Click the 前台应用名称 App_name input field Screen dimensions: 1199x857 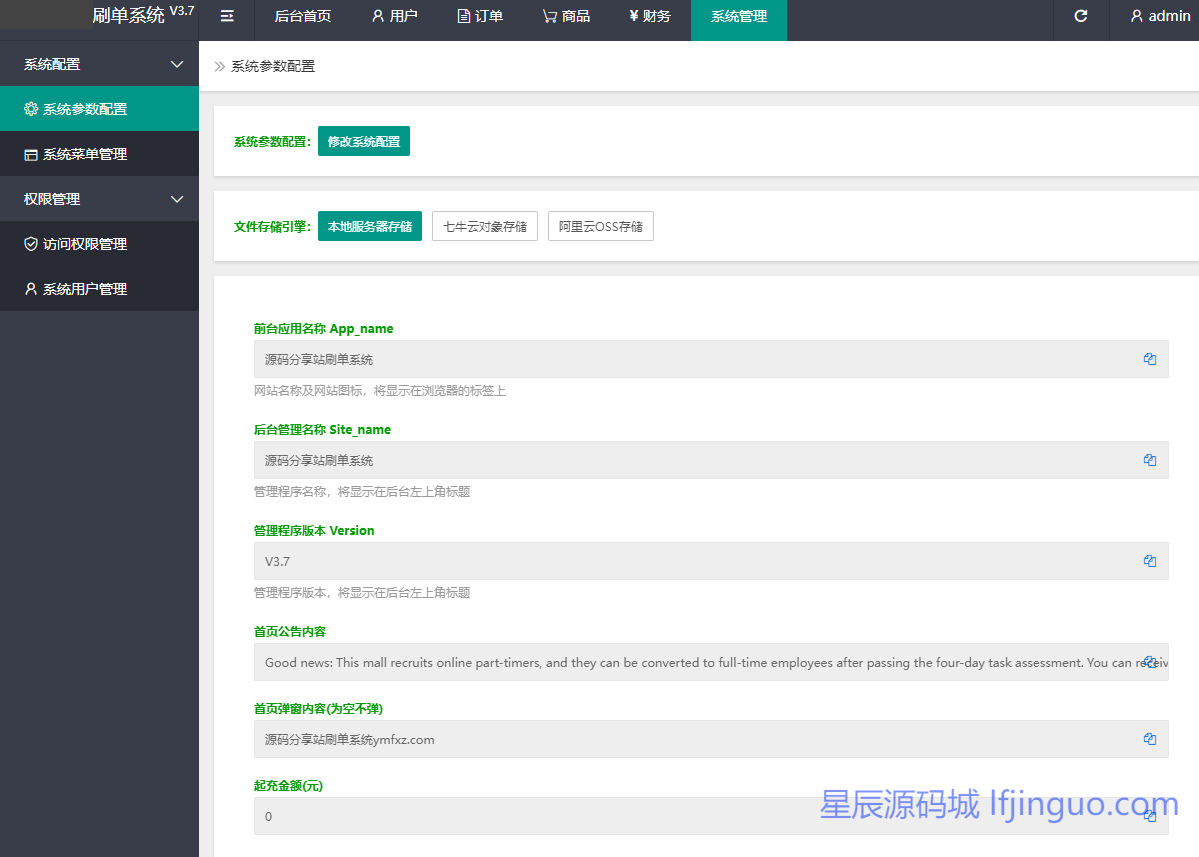[x=690, y=359]
